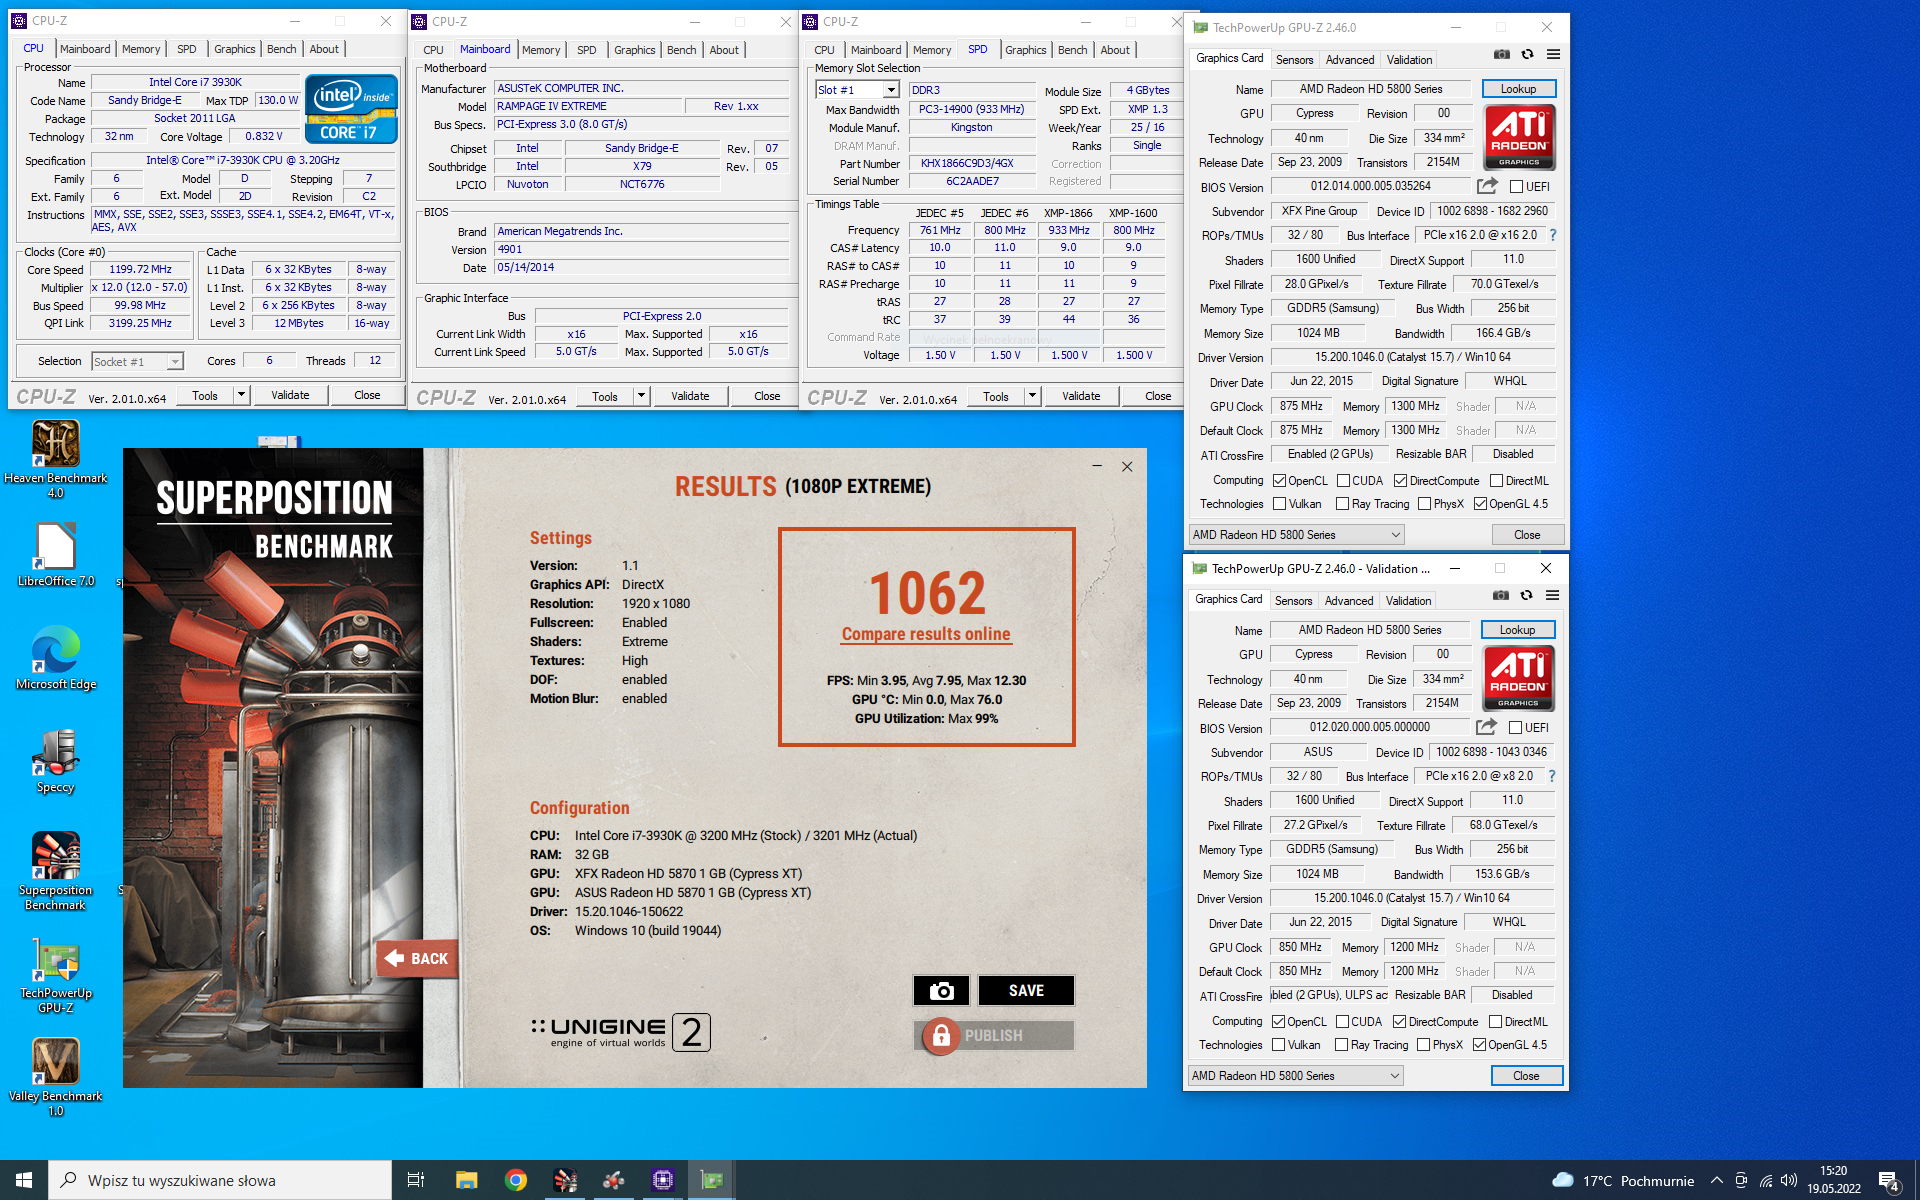Open Google Chrome from the taskbar

(516, 1180)
